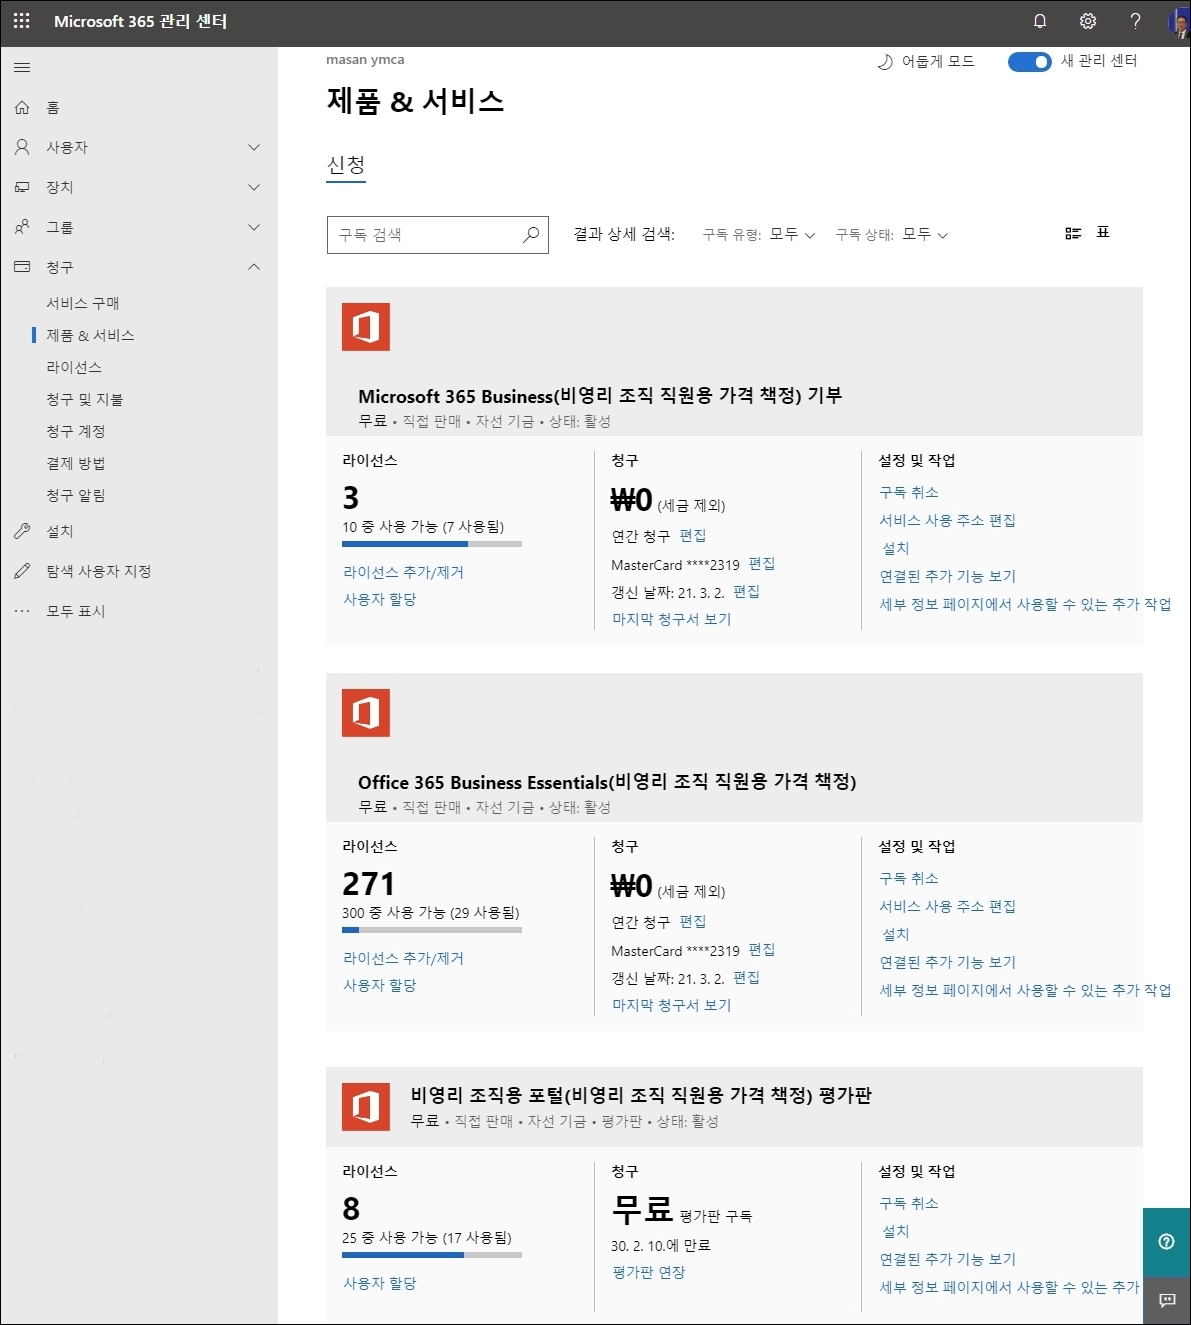Click 설치 link for Business Essentials
The width and height of the screenshot is (1191, 1325).
[896, 934]
